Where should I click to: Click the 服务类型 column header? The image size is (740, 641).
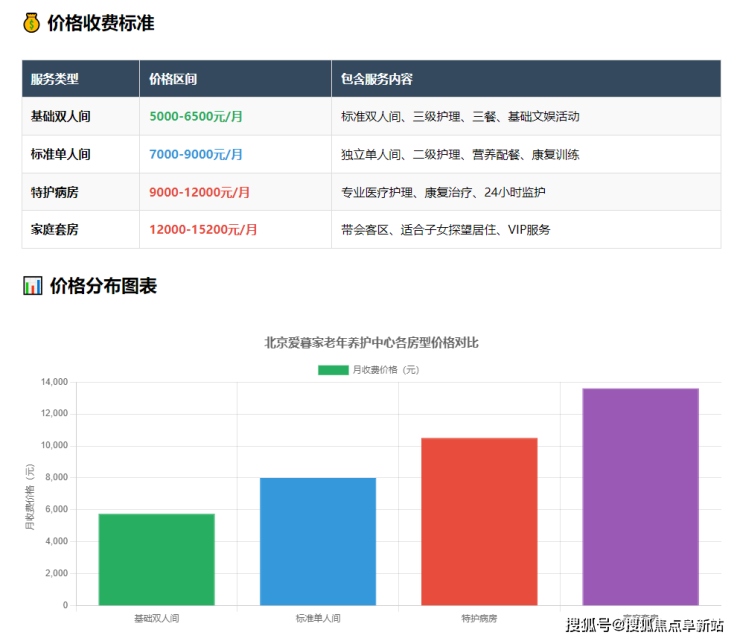tap(55, 79)
